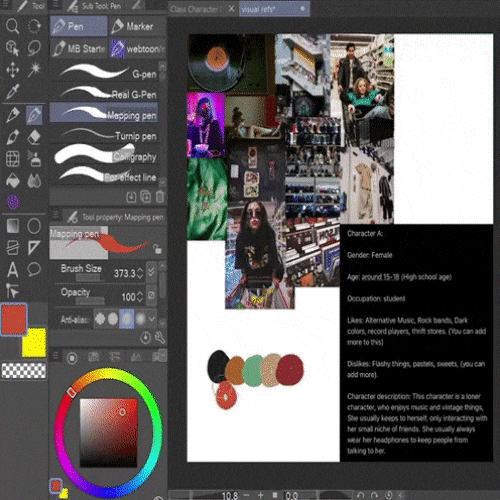Select the Move layer tool
The height and width of the screenshot is (500, 500).
click(12, 70)
